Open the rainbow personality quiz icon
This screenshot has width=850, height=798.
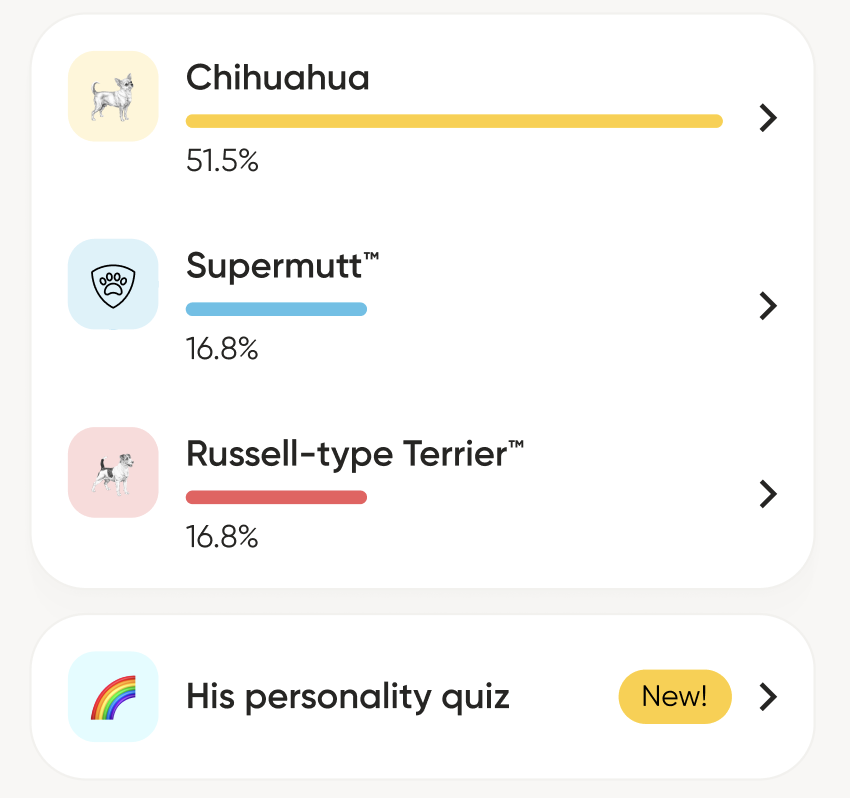[x=113, y=697]
